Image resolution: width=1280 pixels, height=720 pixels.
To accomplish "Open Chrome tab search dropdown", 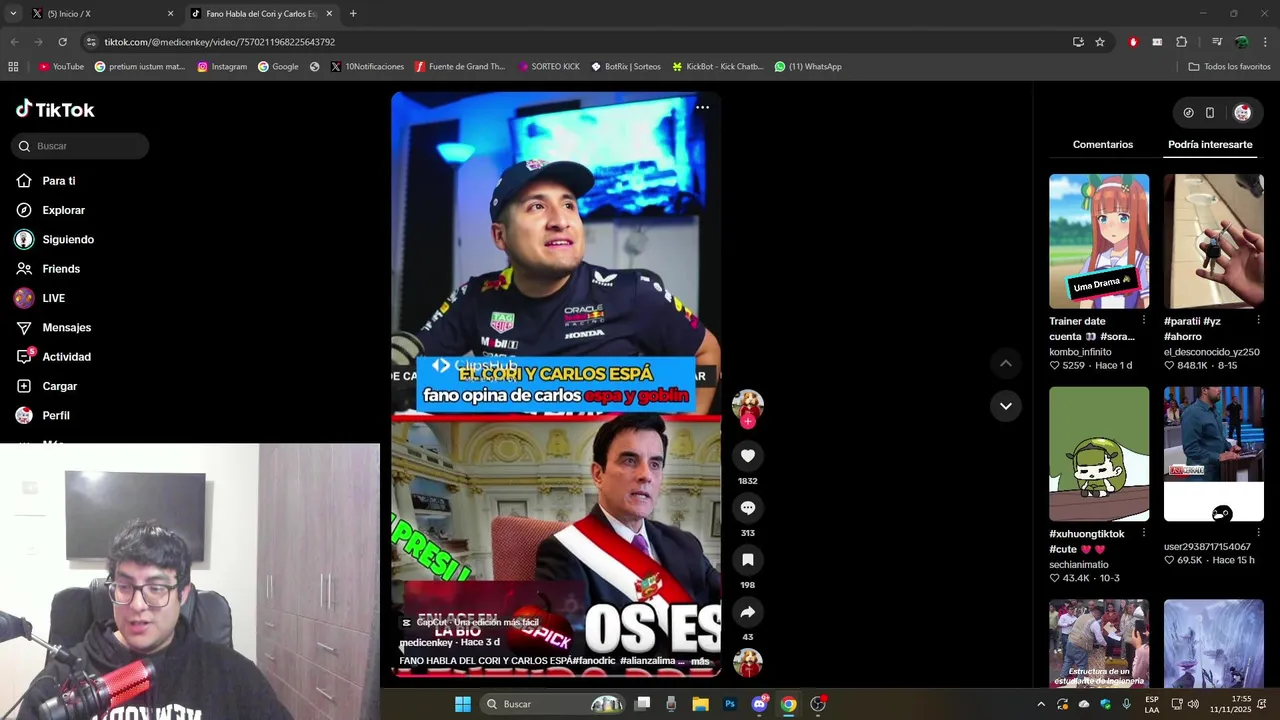I will 13,14.
